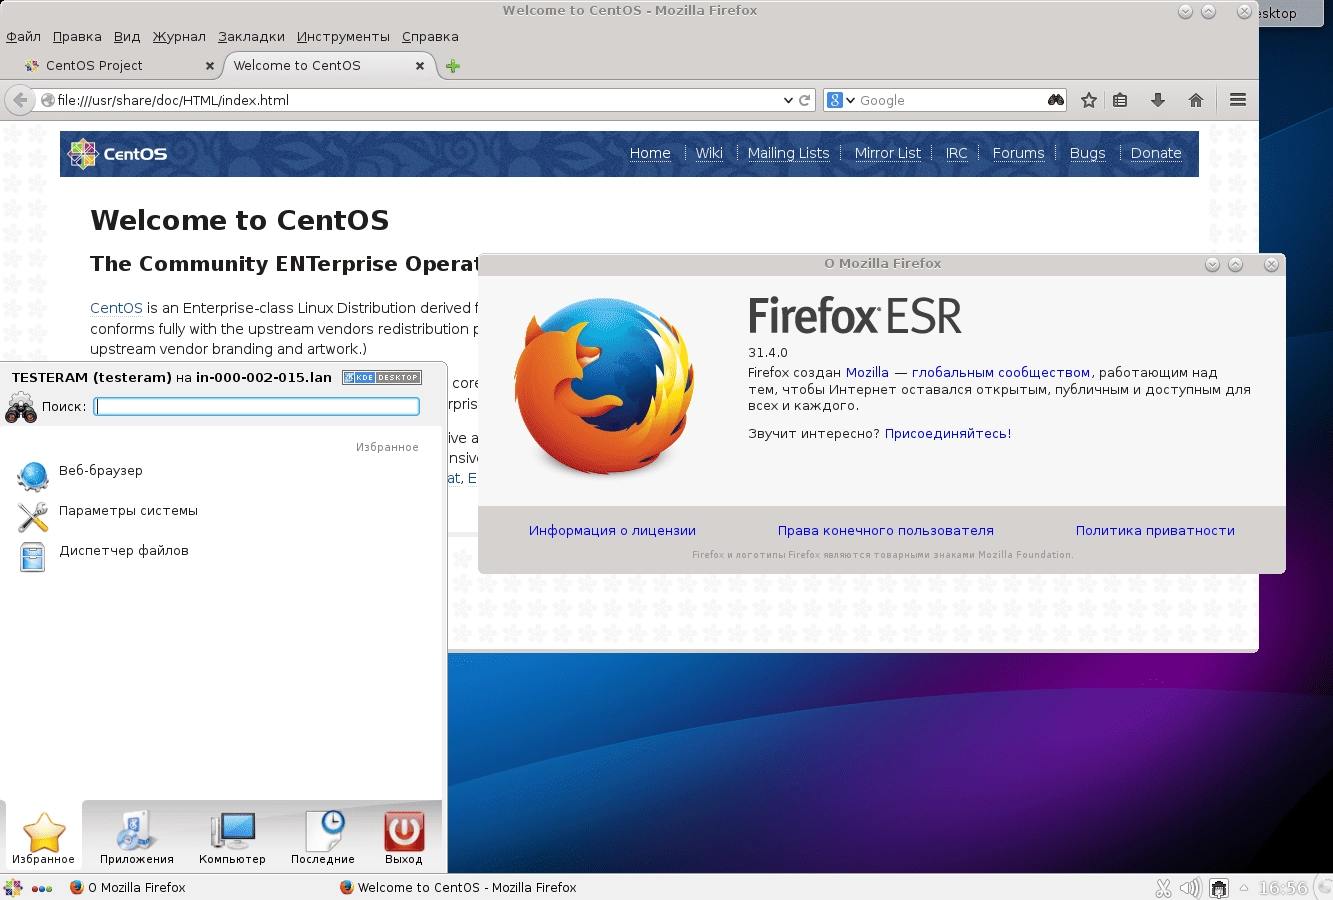The height and width of the screenshot is (900, 1333).
Task: Switch to Приложения tab in KDE menu
Action: pos(137,838)
